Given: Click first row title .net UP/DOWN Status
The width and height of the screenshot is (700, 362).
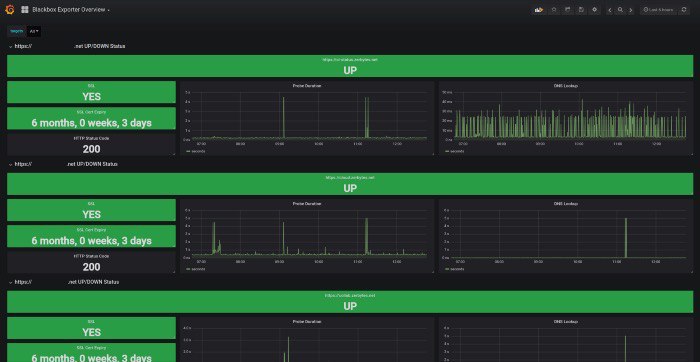Looking at the screenshot, I should (100, 46).
